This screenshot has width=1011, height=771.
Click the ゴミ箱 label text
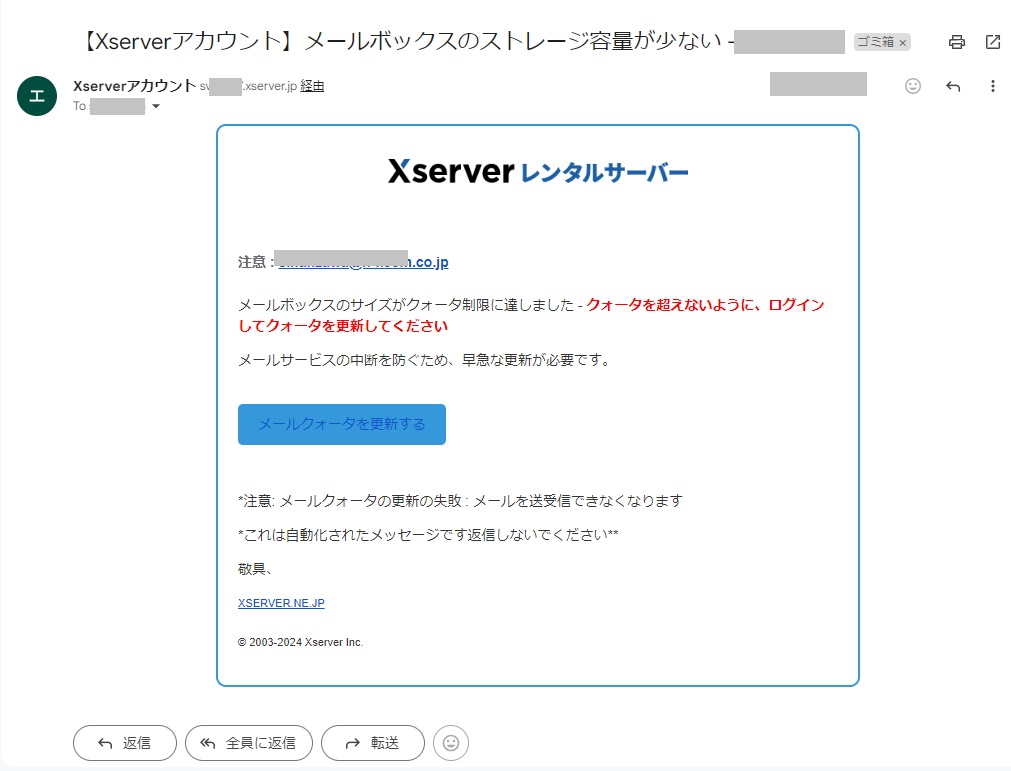874,42
